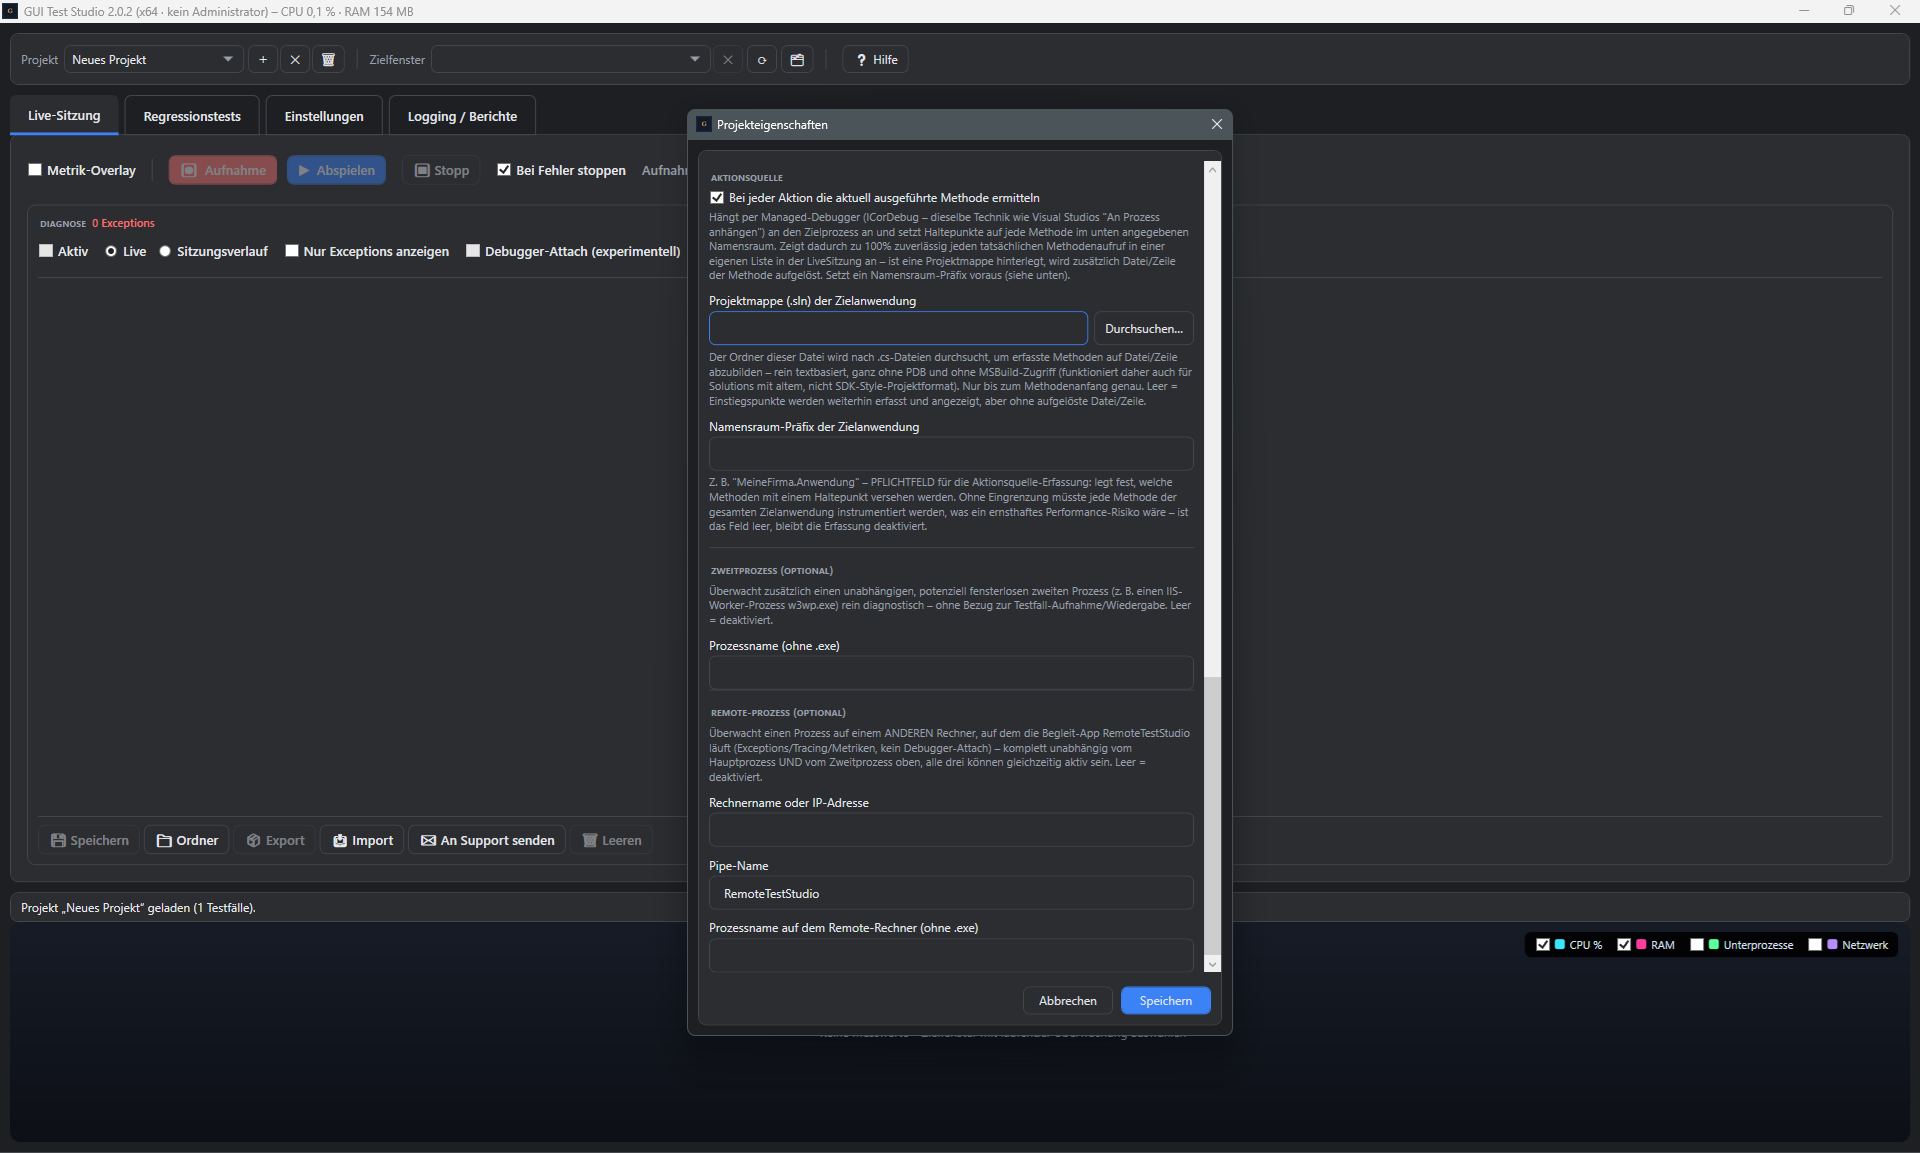Click the Import button
Screen dimensions: 1920x1153
(363, 840)
